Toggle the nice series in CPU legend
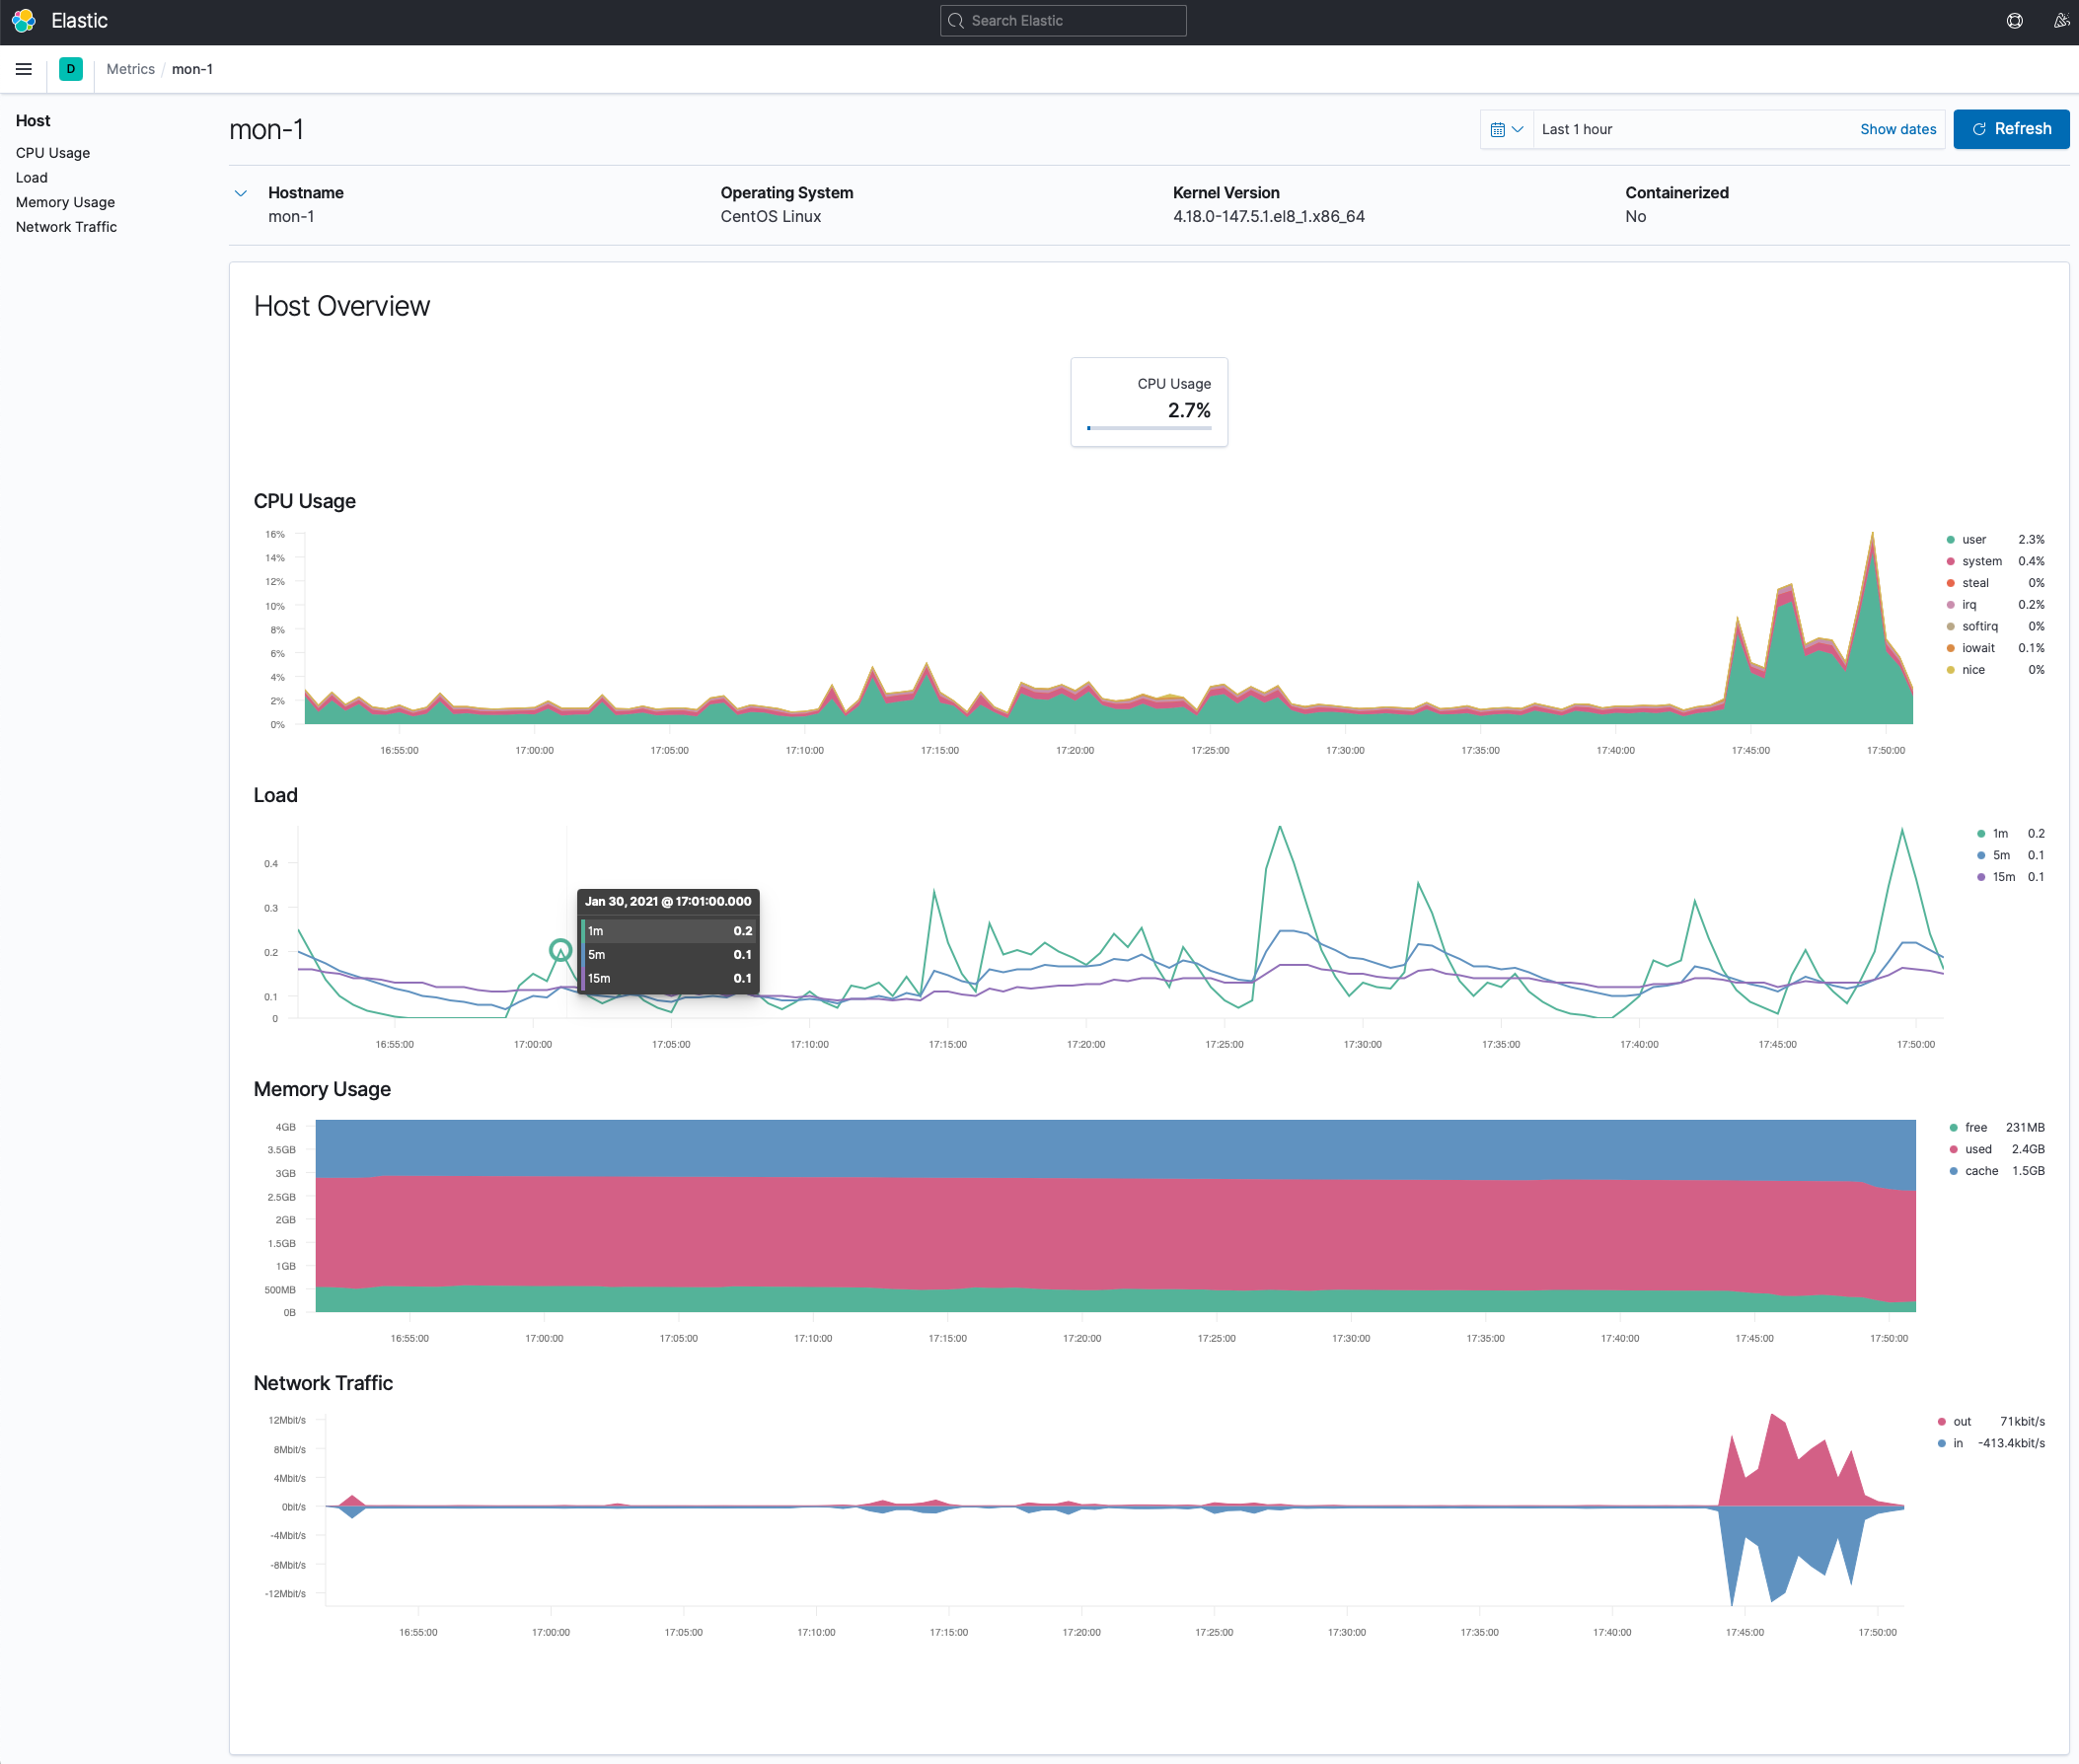 click(1995, 670)
